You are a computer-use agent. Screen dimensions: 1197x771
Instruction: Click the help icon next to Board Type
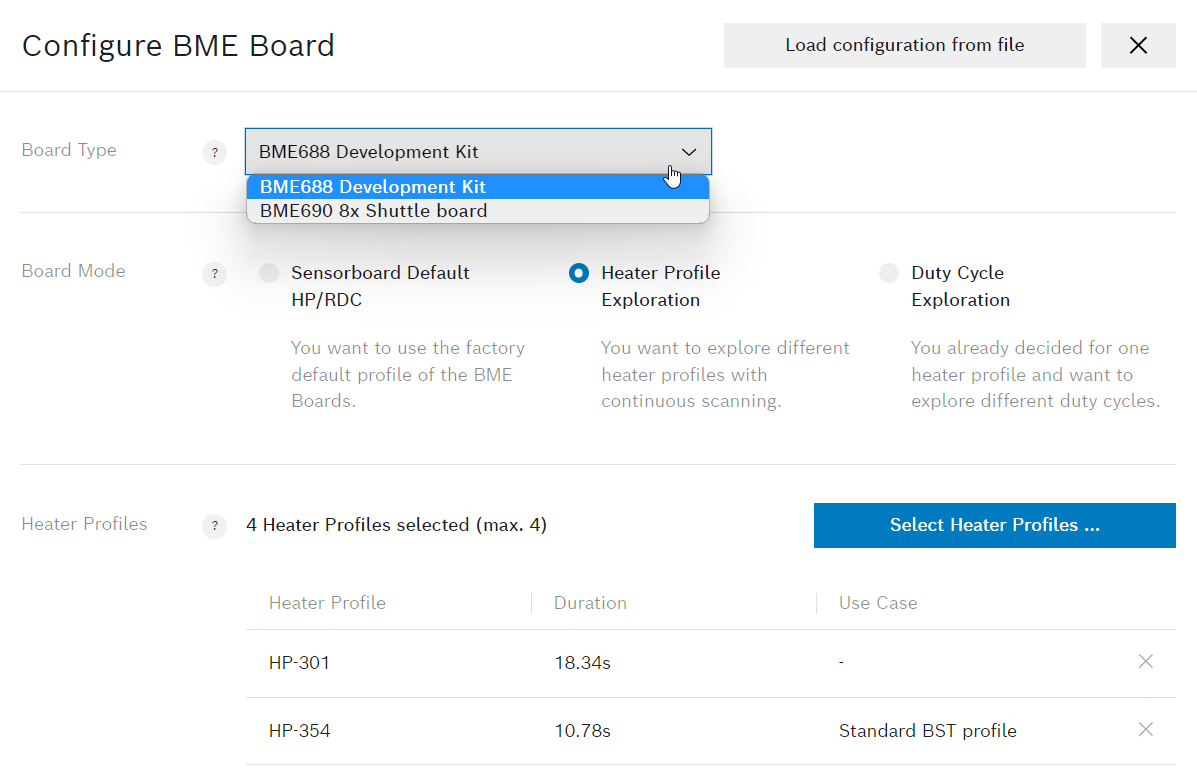pyautogui.click(x=215, y=153)
